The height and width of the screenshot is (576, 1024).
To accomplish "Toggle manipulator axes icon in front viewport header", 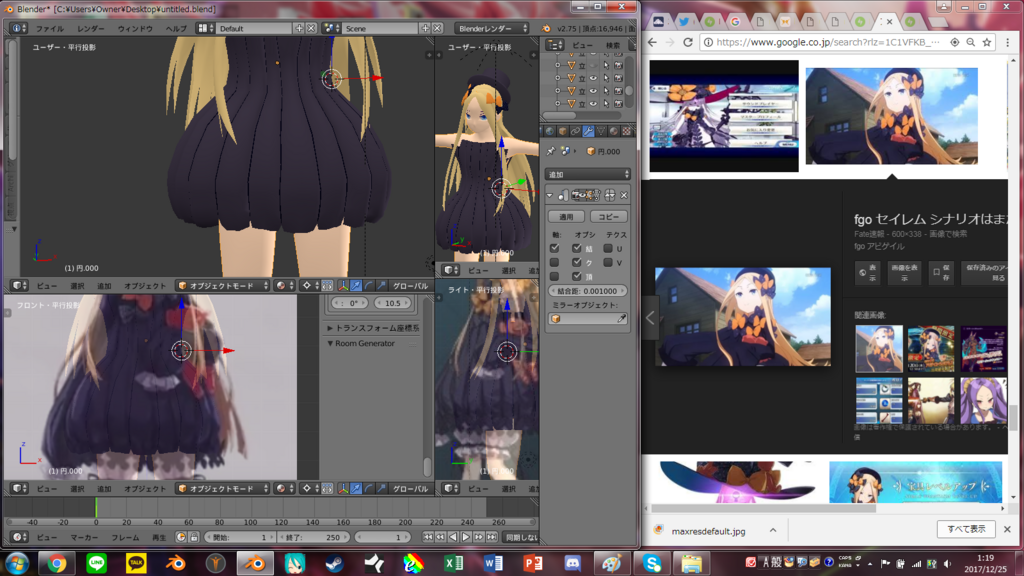I will tap(343, 488).
